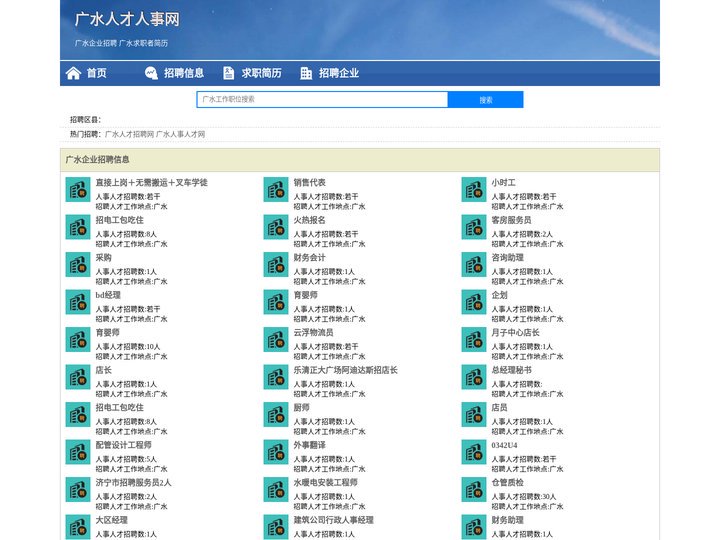Open the 企划 job listing
Viewport: 720px width, 540px height.
(x=500, y=295)
